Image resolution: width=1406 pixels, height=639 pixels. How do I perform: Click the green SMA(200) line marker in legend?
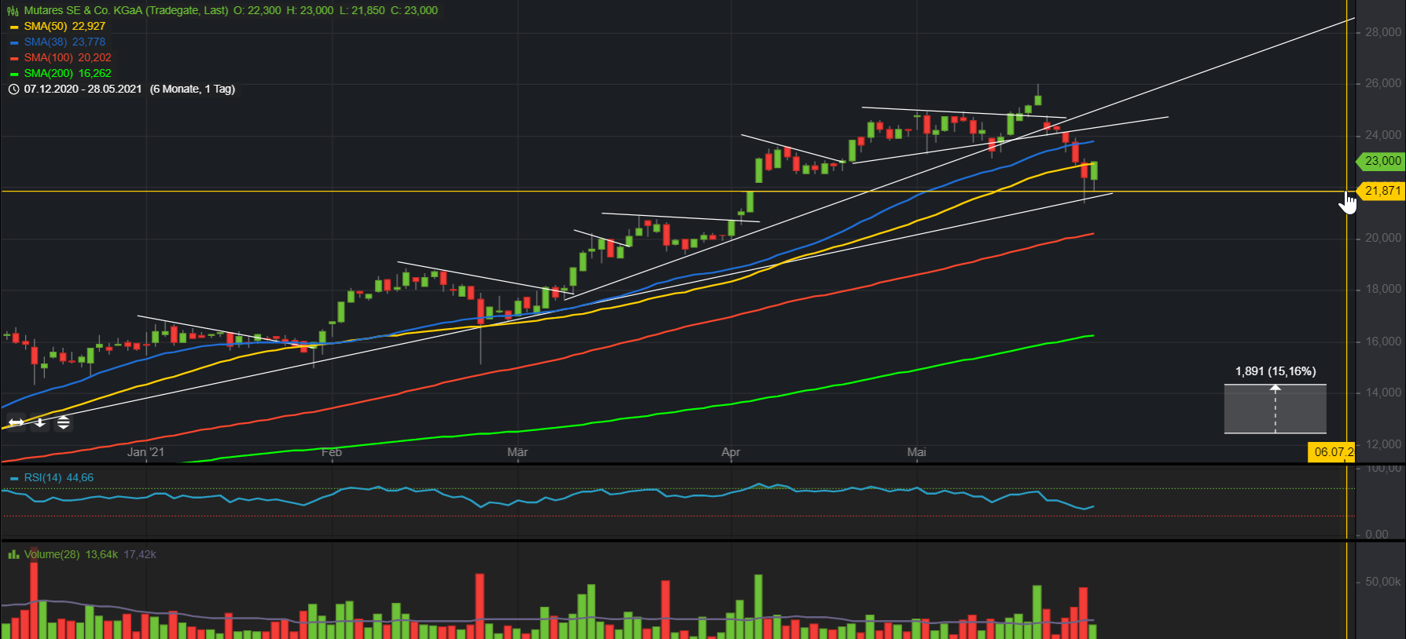(13, 73)
